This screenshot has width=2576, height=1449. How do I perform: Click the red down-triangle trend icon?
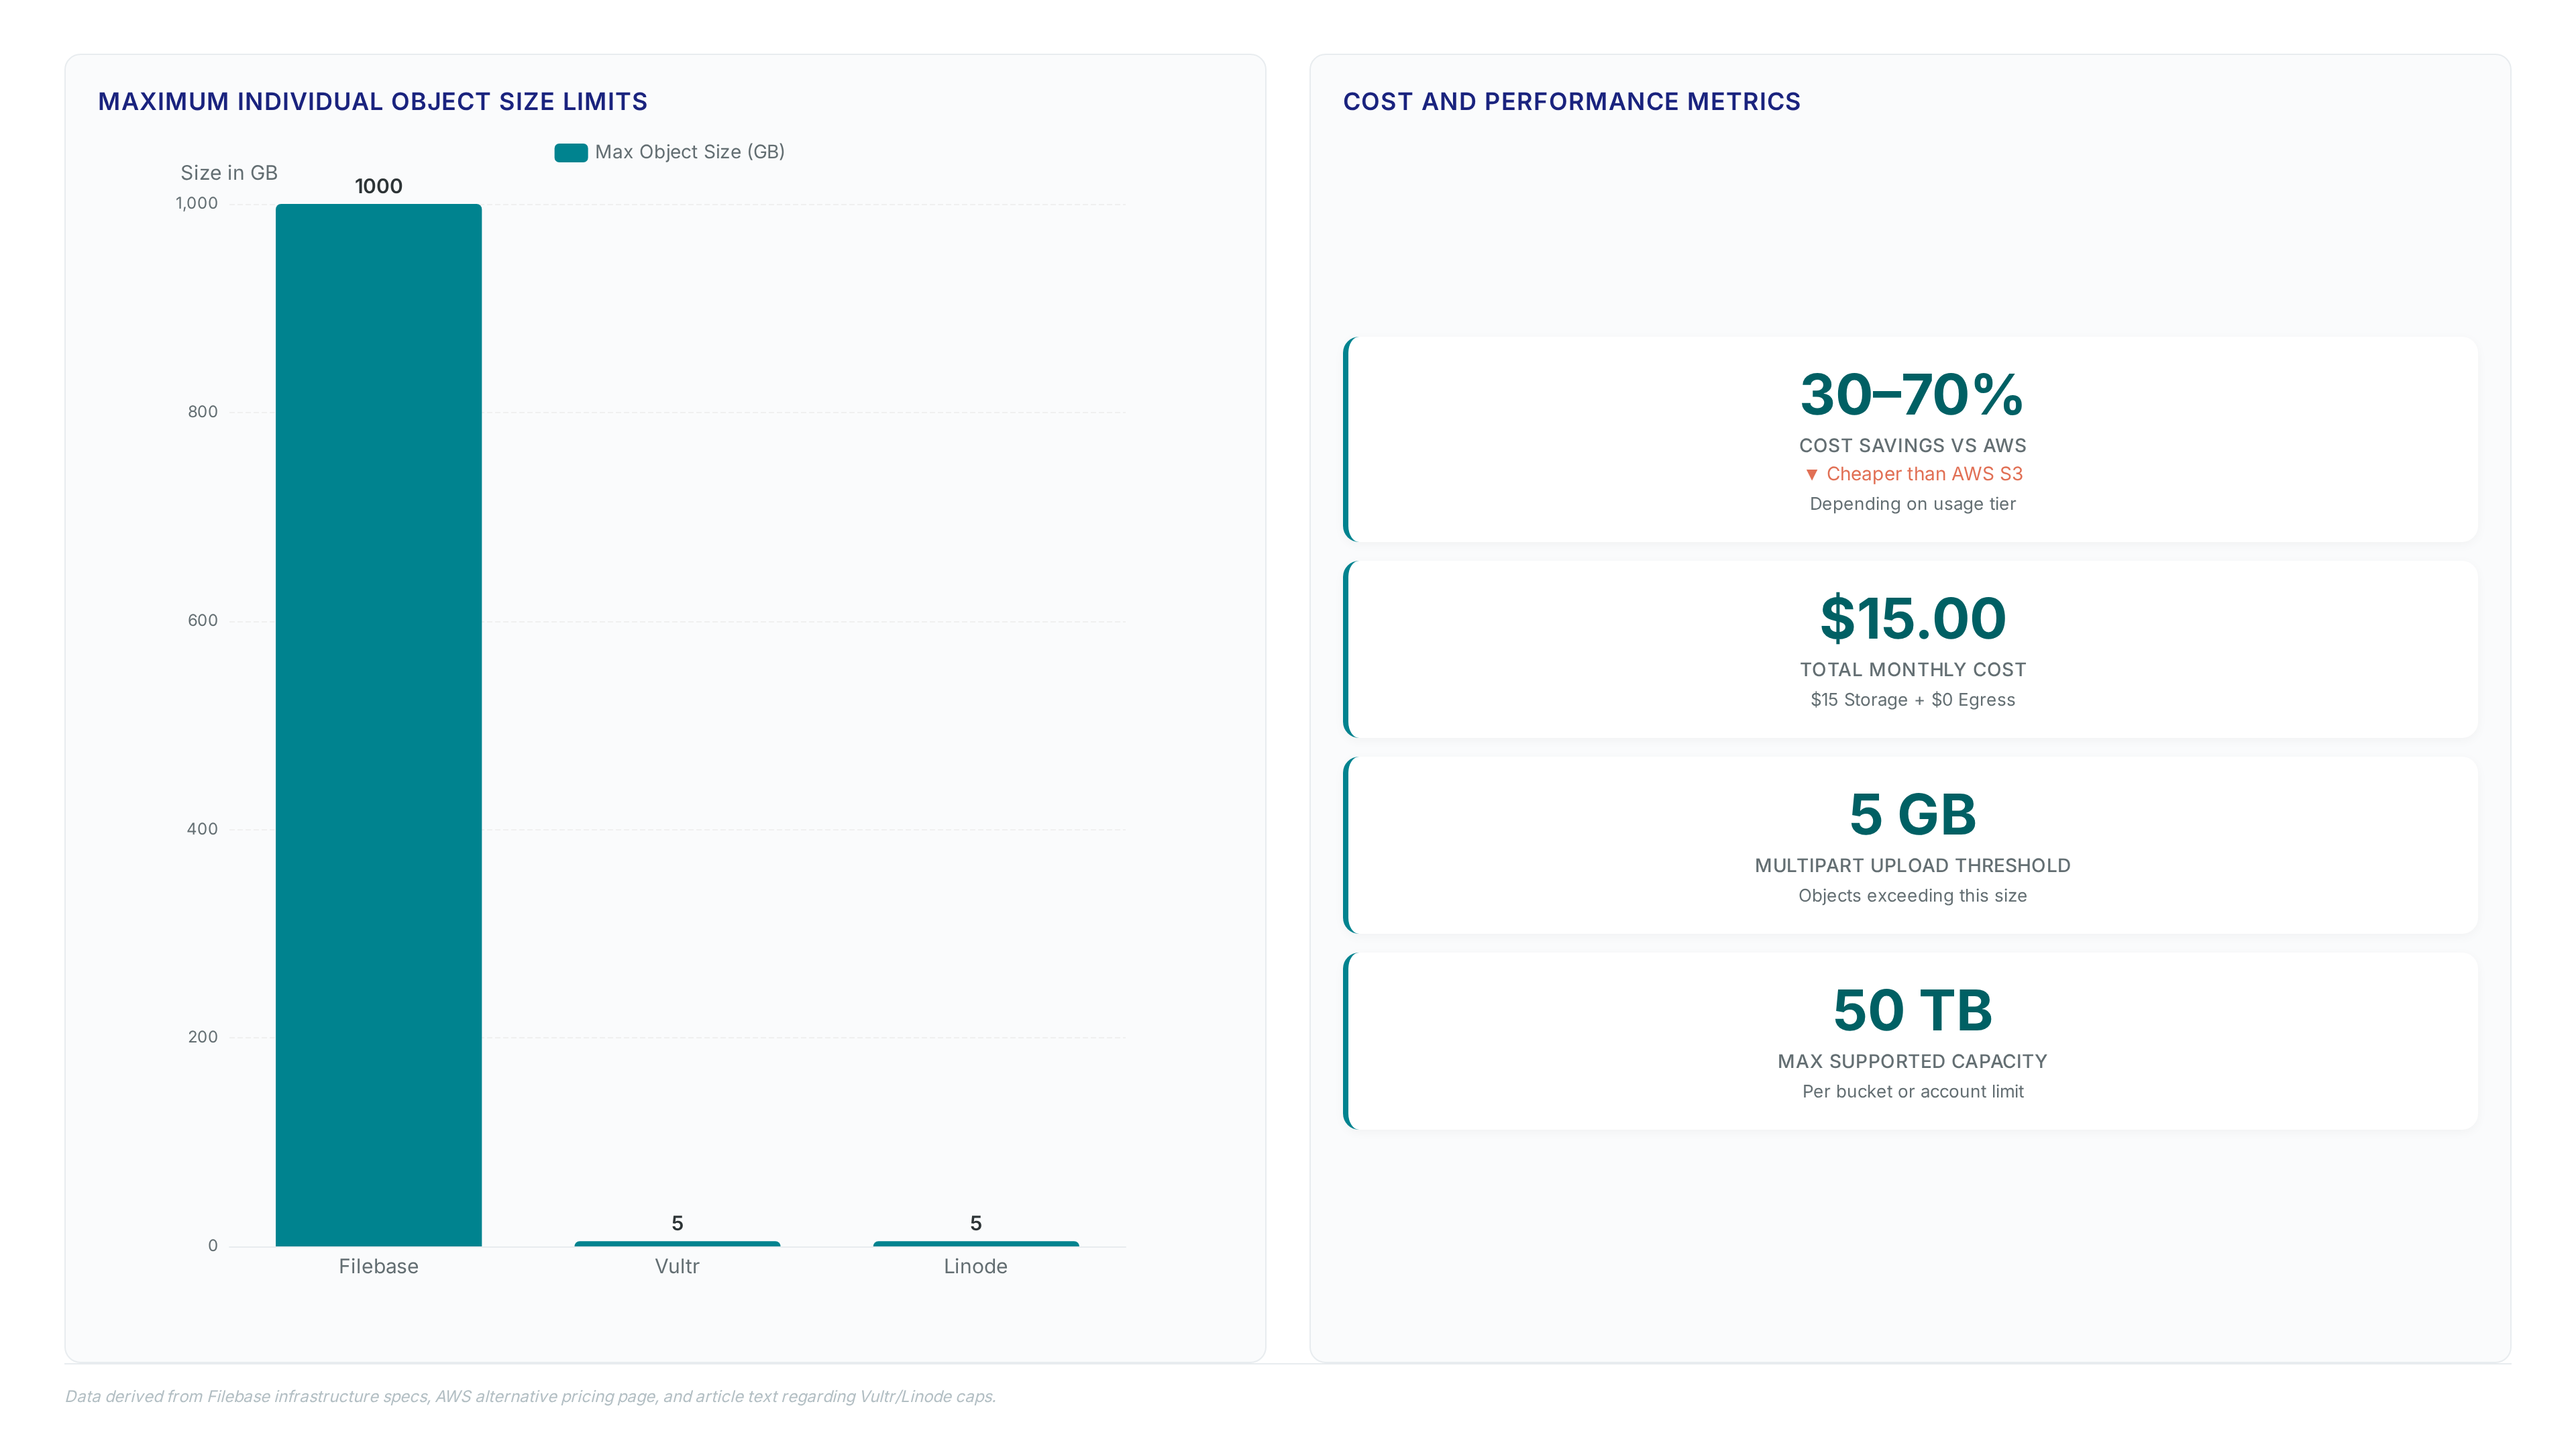[1812, 475]
